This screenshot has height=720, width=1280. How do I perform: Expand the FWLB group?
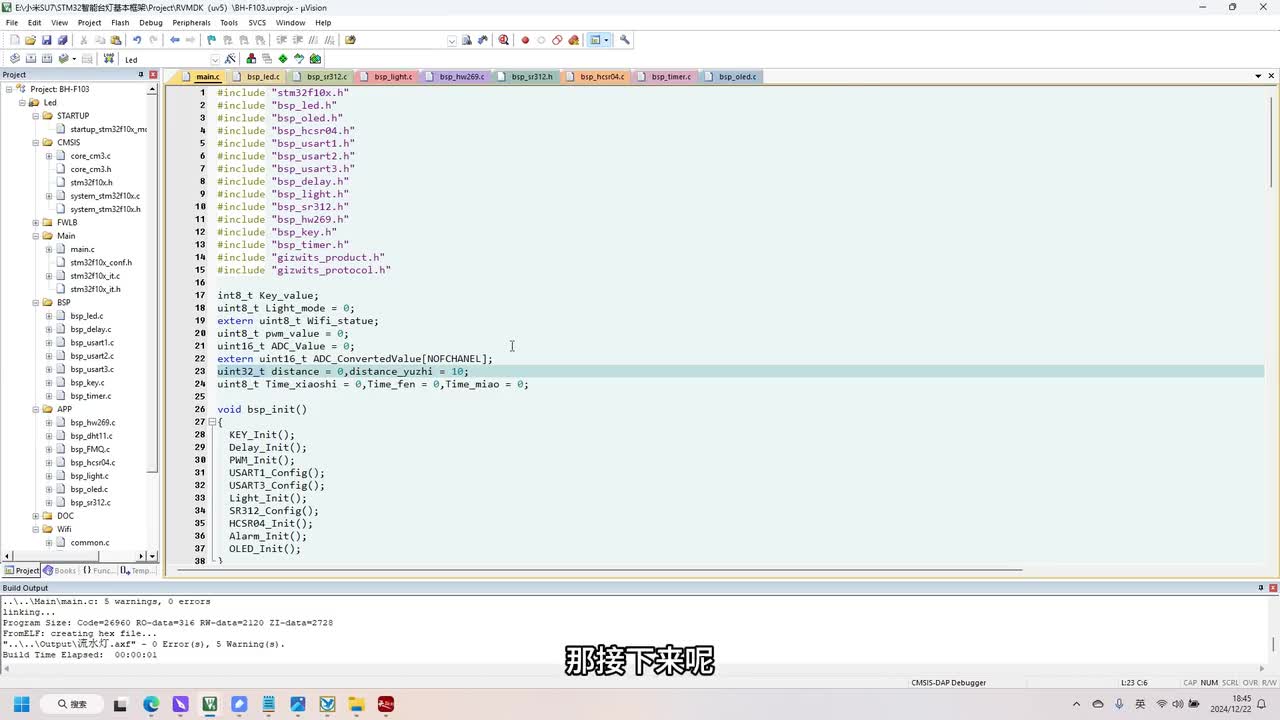(35, 222)
